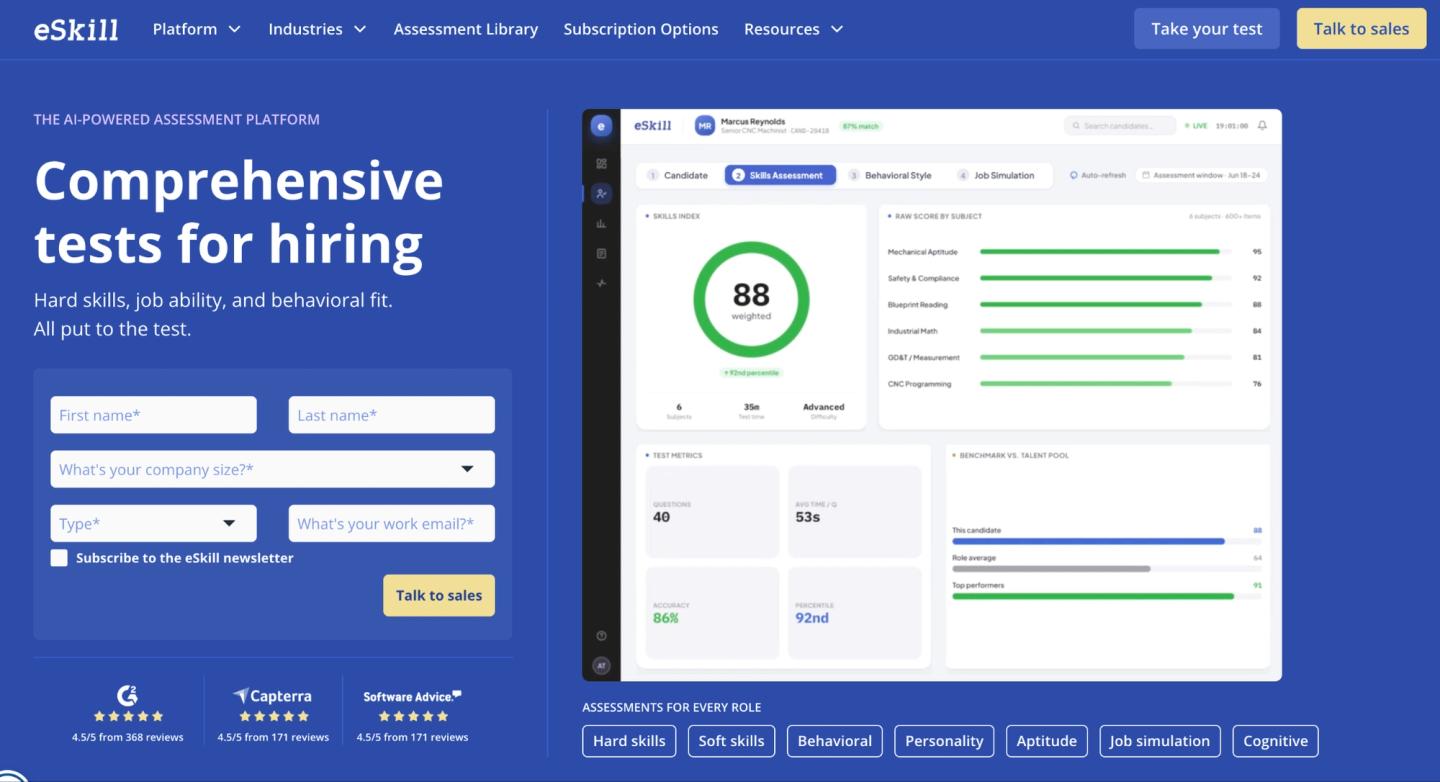Click the AT user avatar in the sidebar

(x=601, y=665)
